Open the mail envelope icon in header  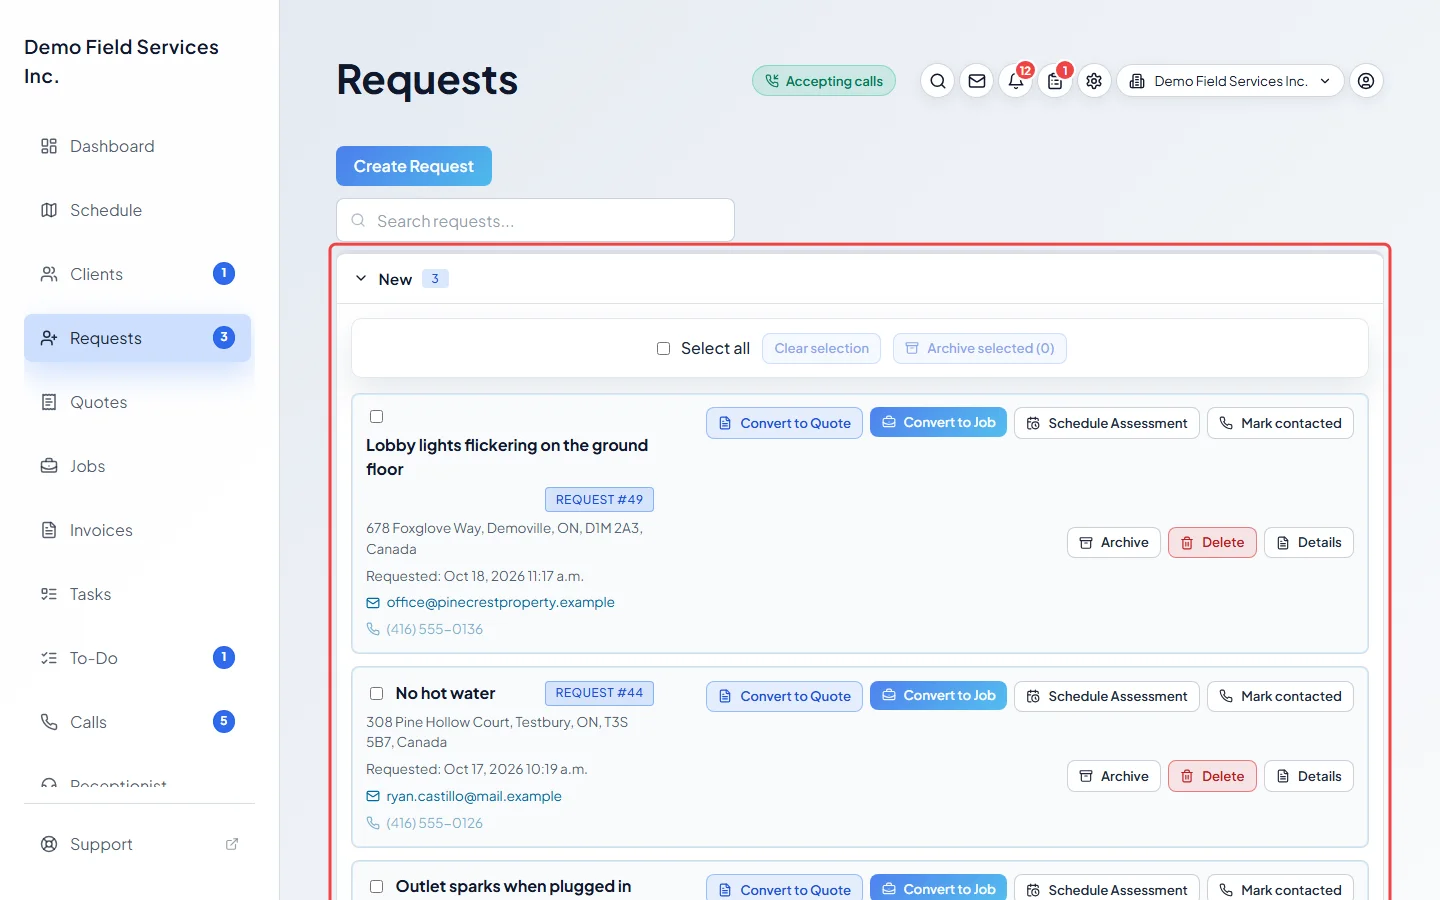977,81
